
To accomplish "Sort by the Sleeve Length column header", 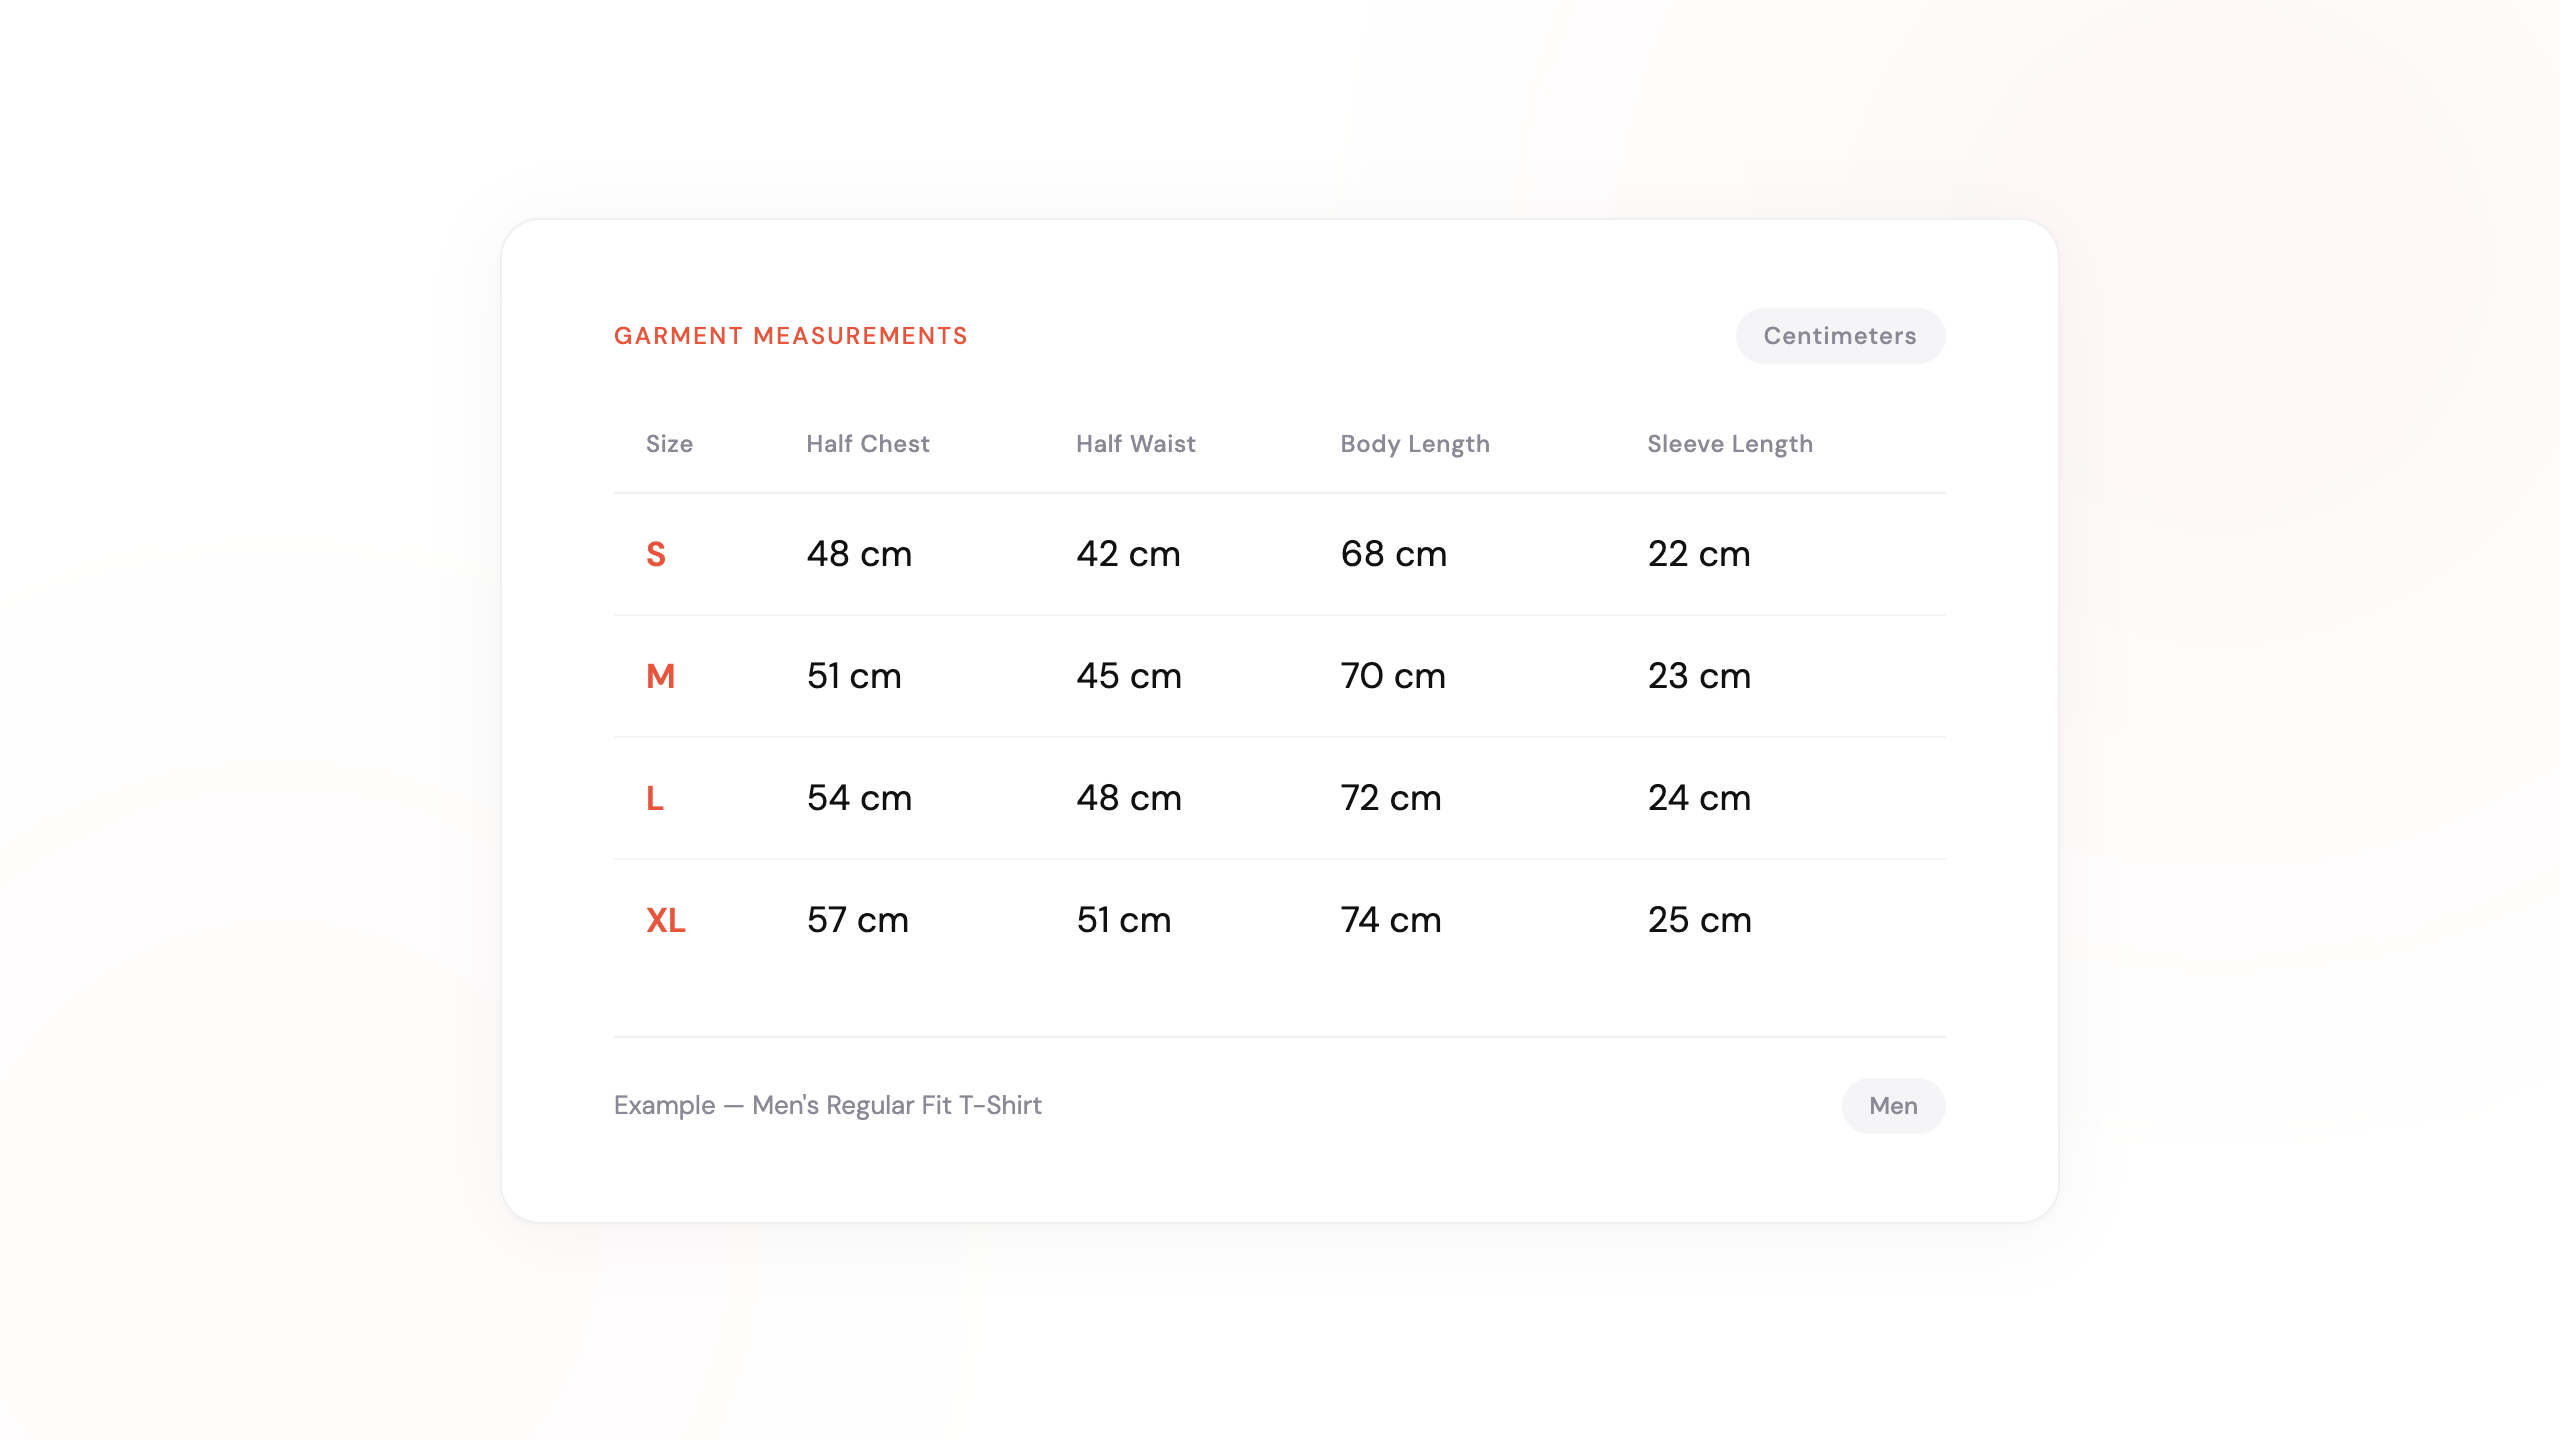I will click(x=1730, y=443).
